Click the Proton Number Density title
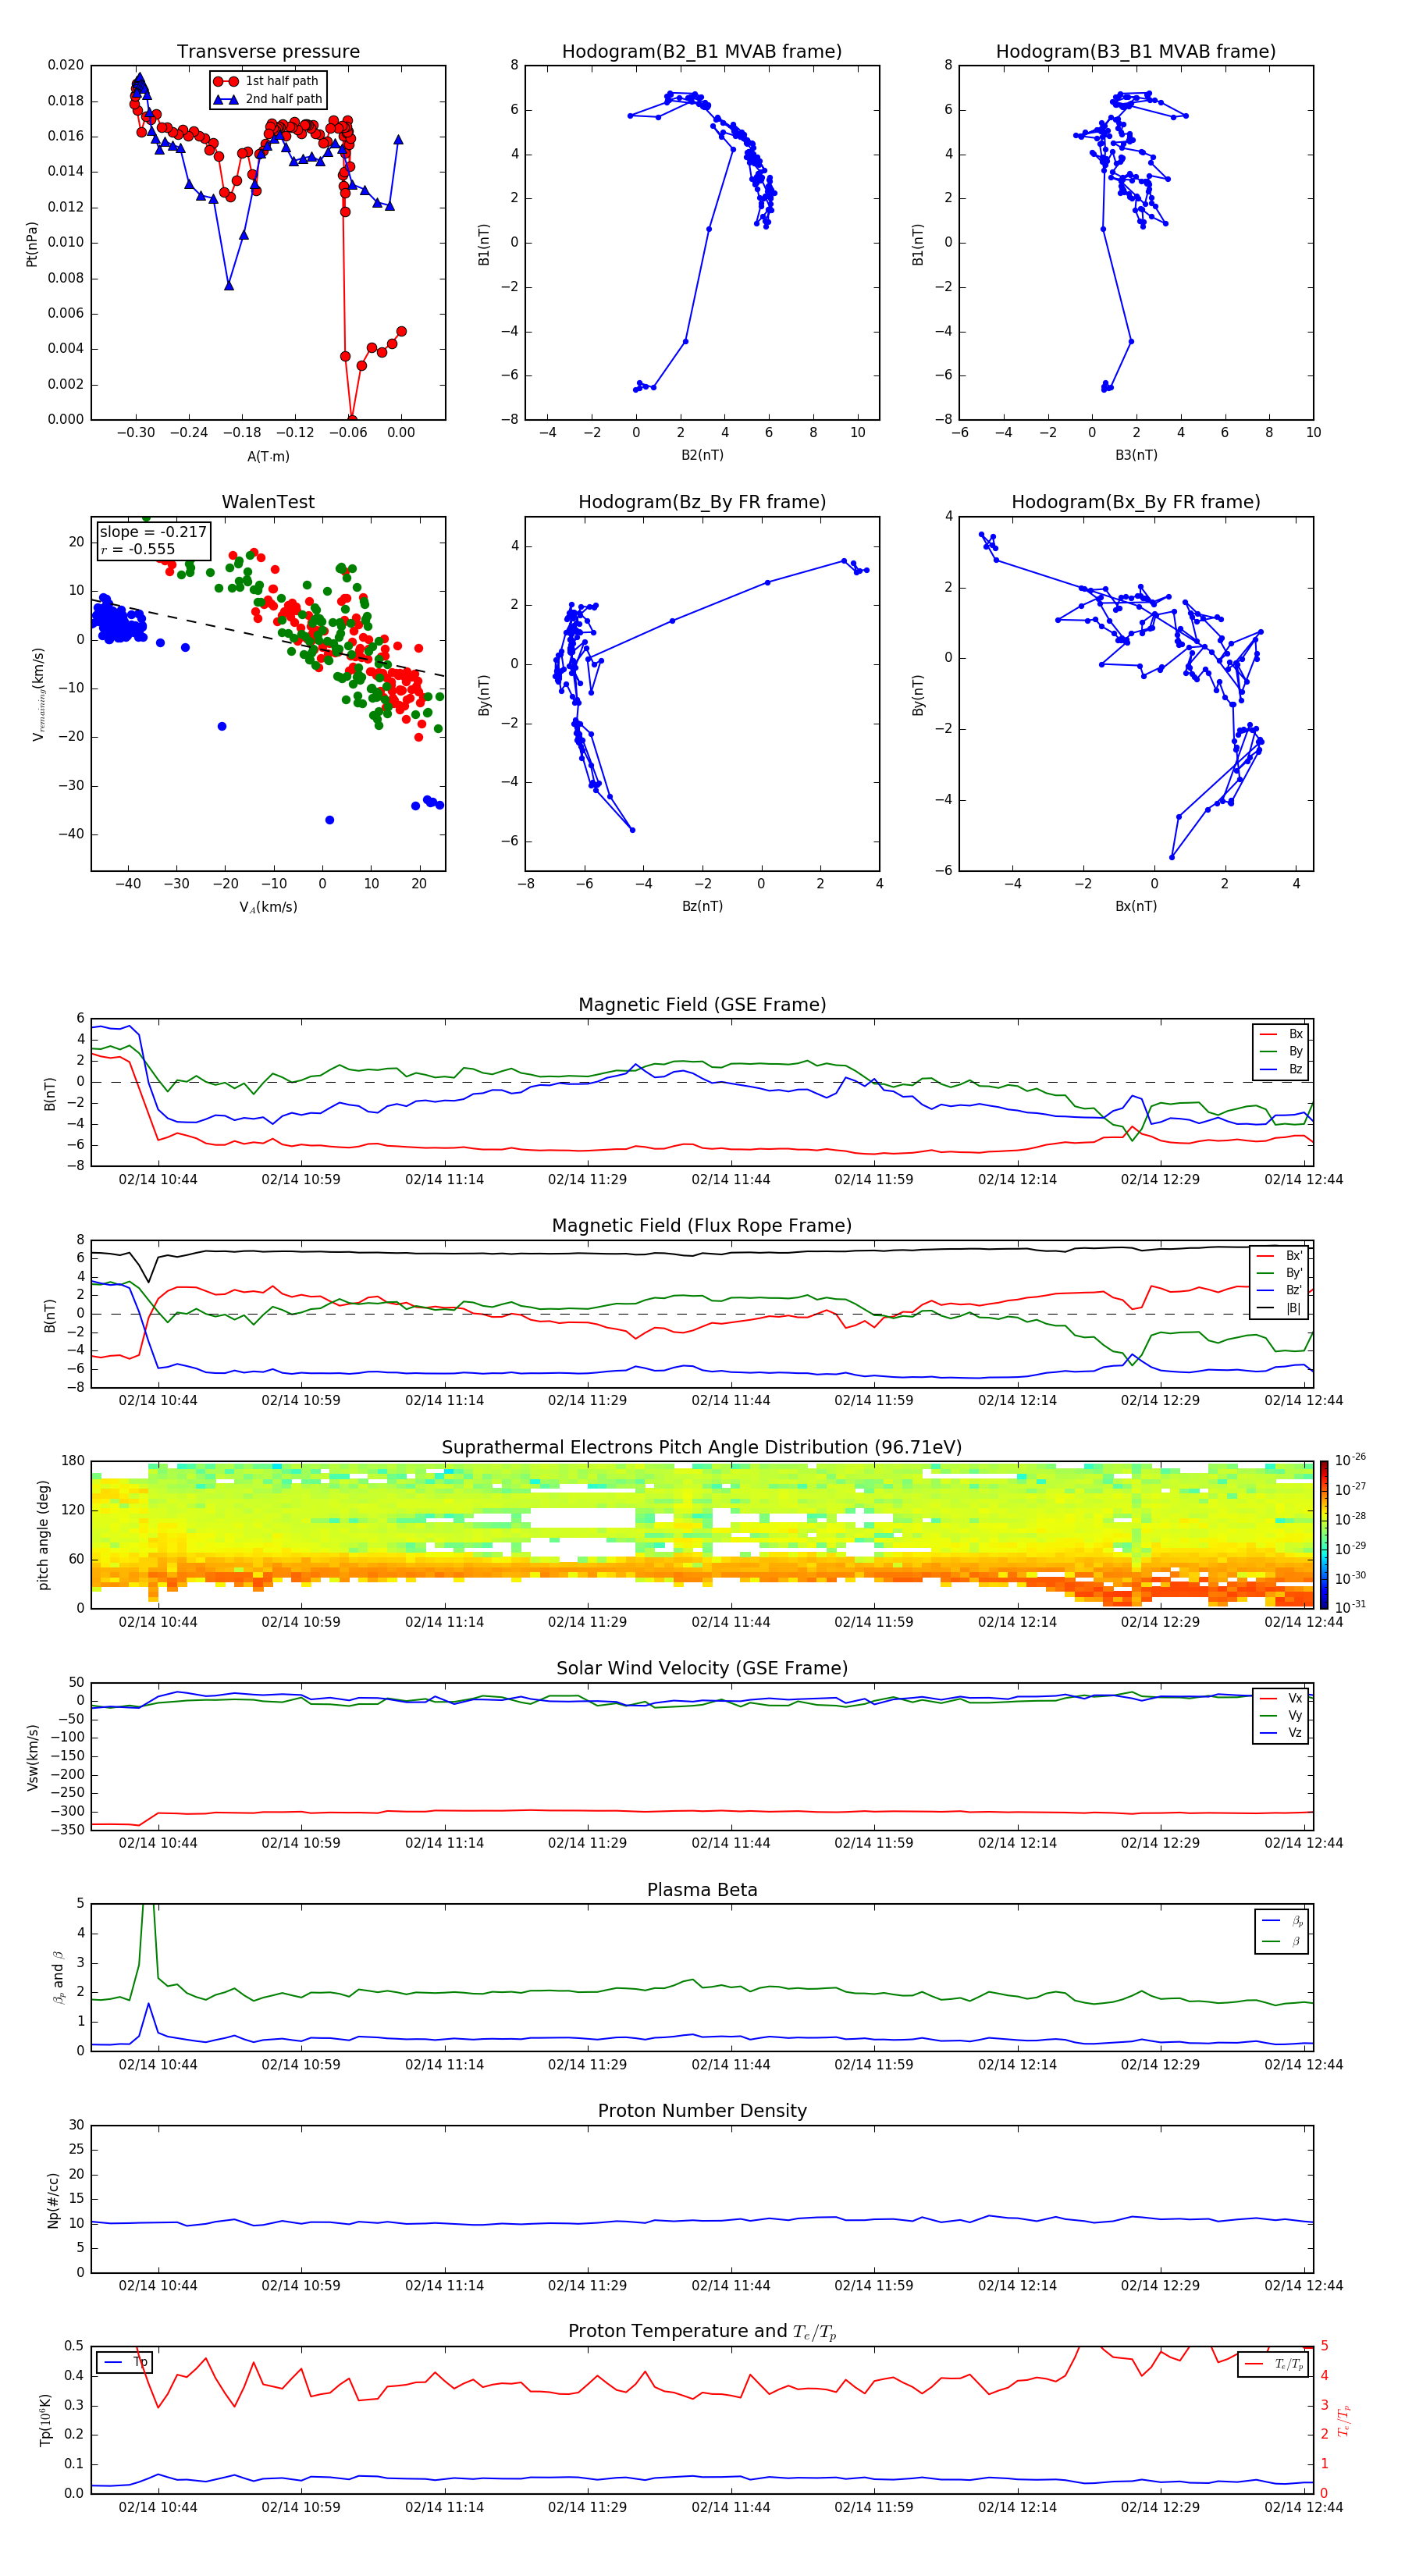1405x2576 pixels. 702,2111
